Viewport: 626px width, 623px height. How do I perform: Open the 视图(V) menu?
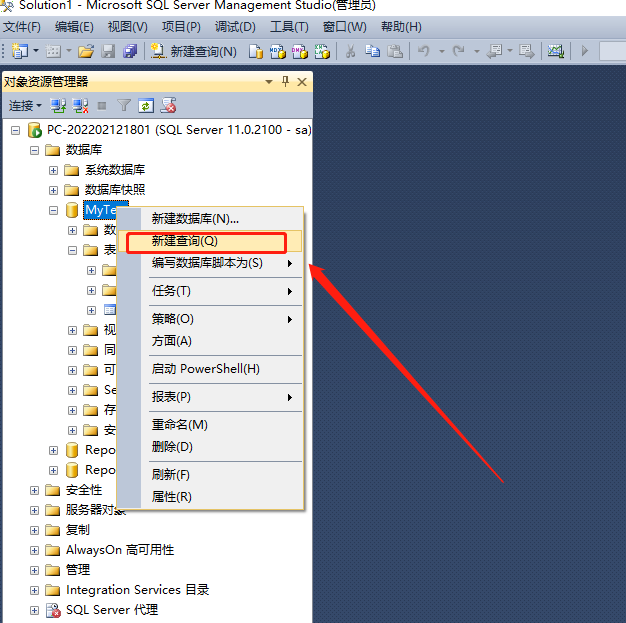128,27
